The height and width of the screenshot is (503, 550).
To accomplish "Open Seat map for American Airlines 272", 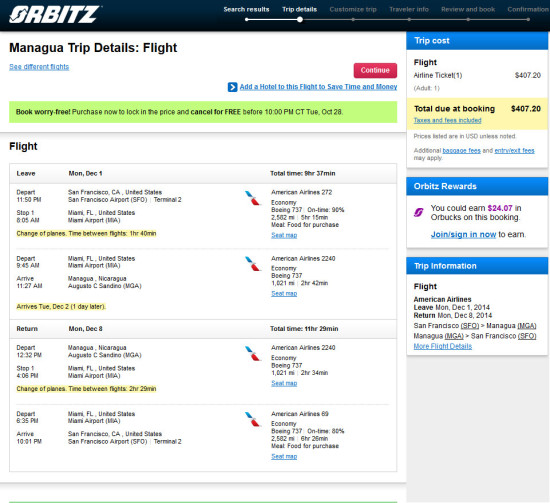I will (x=284, y=235).
